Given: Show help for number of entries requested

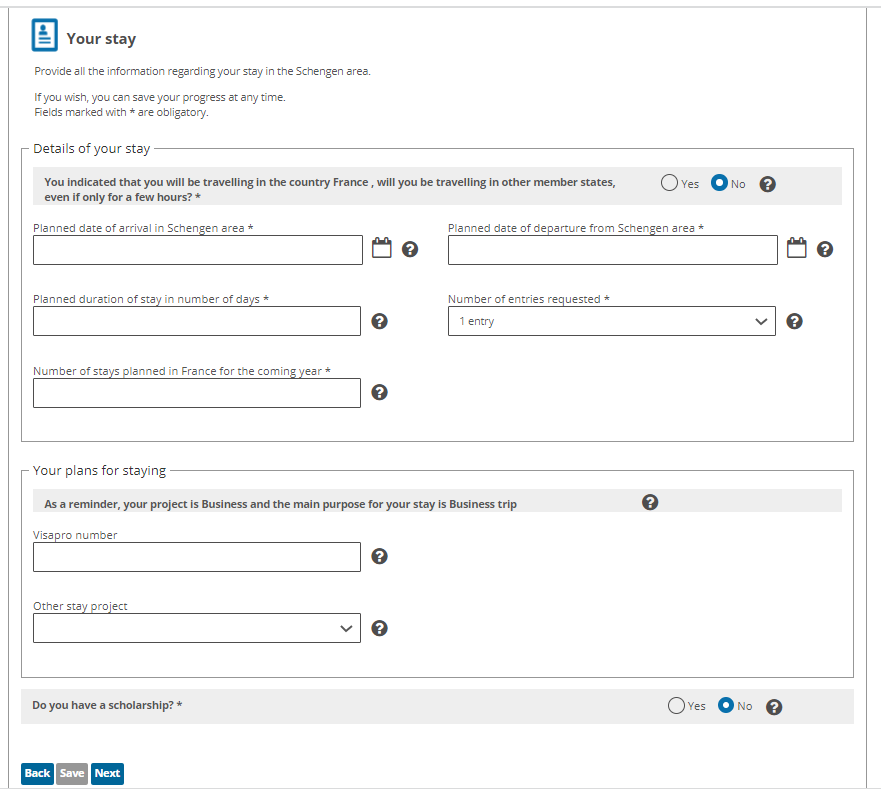Looking at the screenshot, I should coord(794,321).
